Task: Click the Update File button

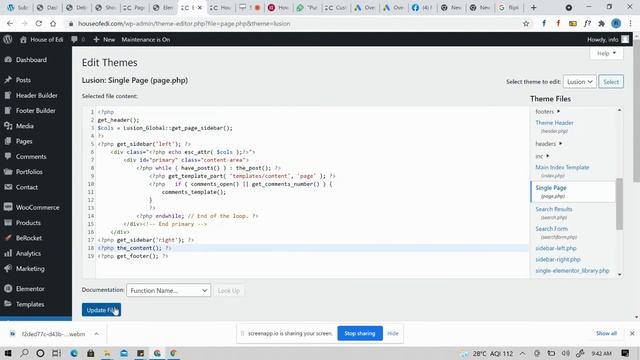Action: point(101,310)
